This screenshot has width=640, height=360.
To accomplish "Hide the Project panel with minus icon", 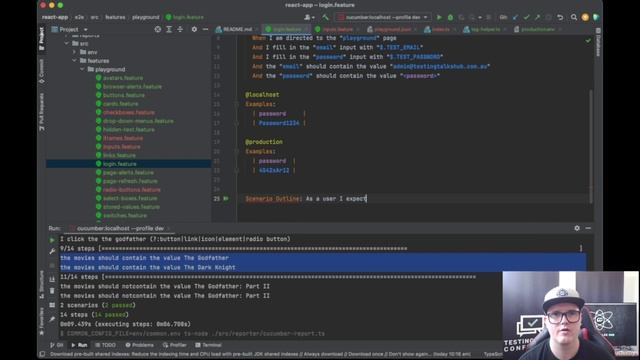I will [205, 29].
